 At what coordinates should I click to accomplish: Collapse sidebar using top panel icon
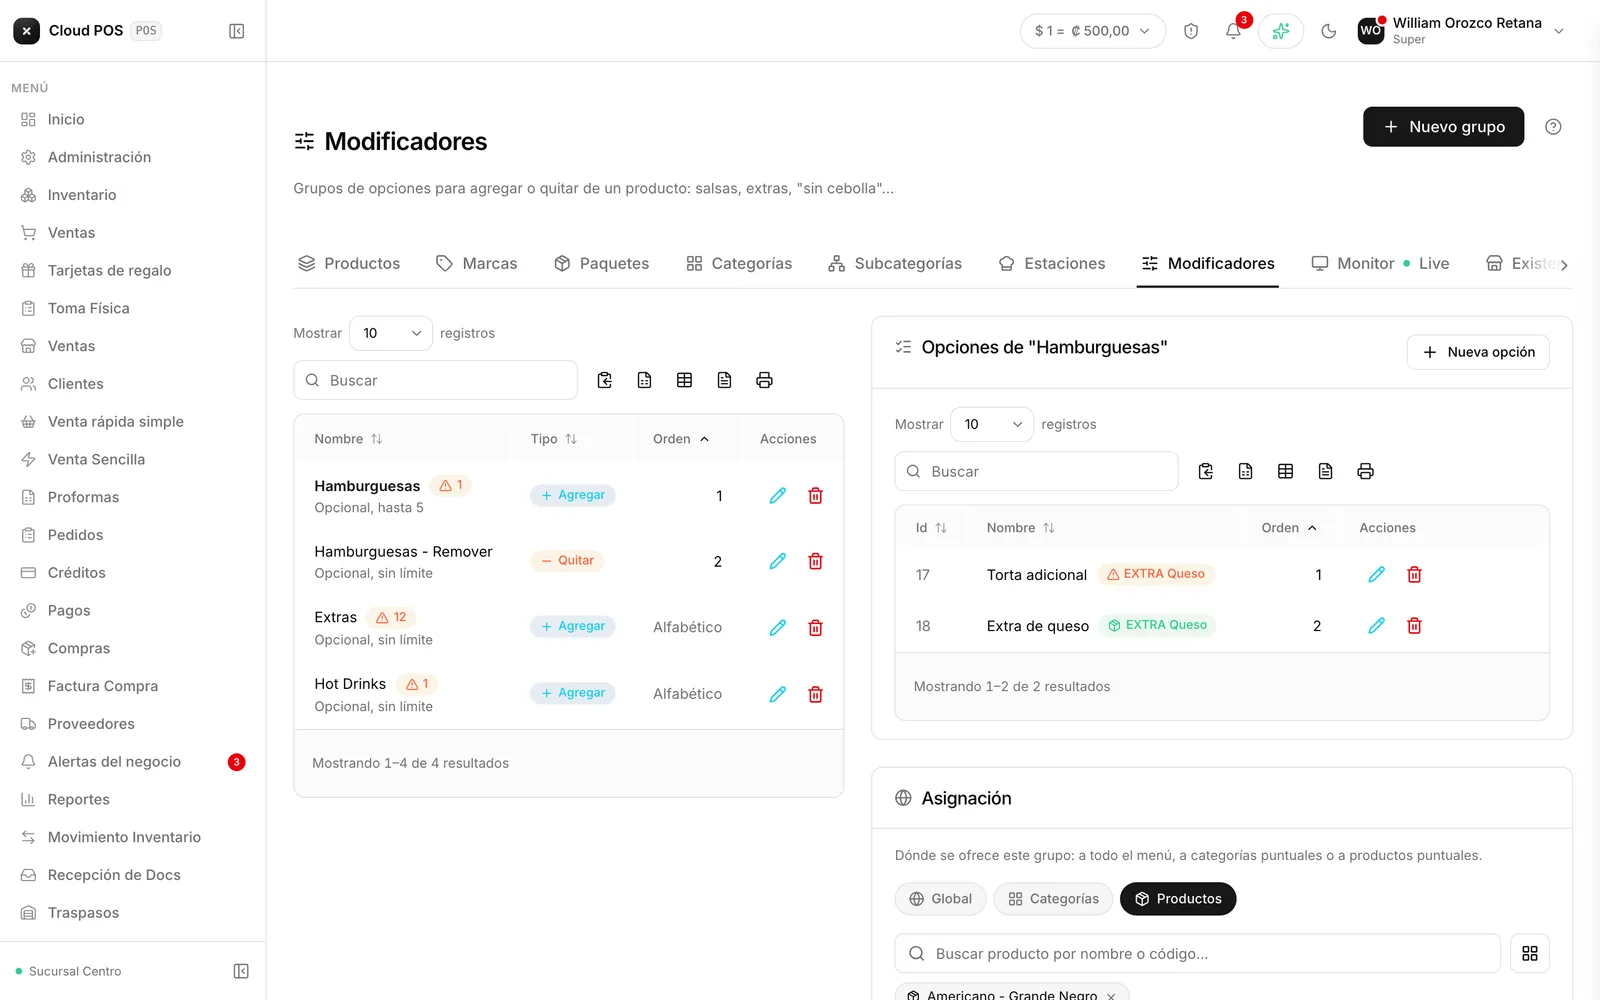click(x=237, y=31)
